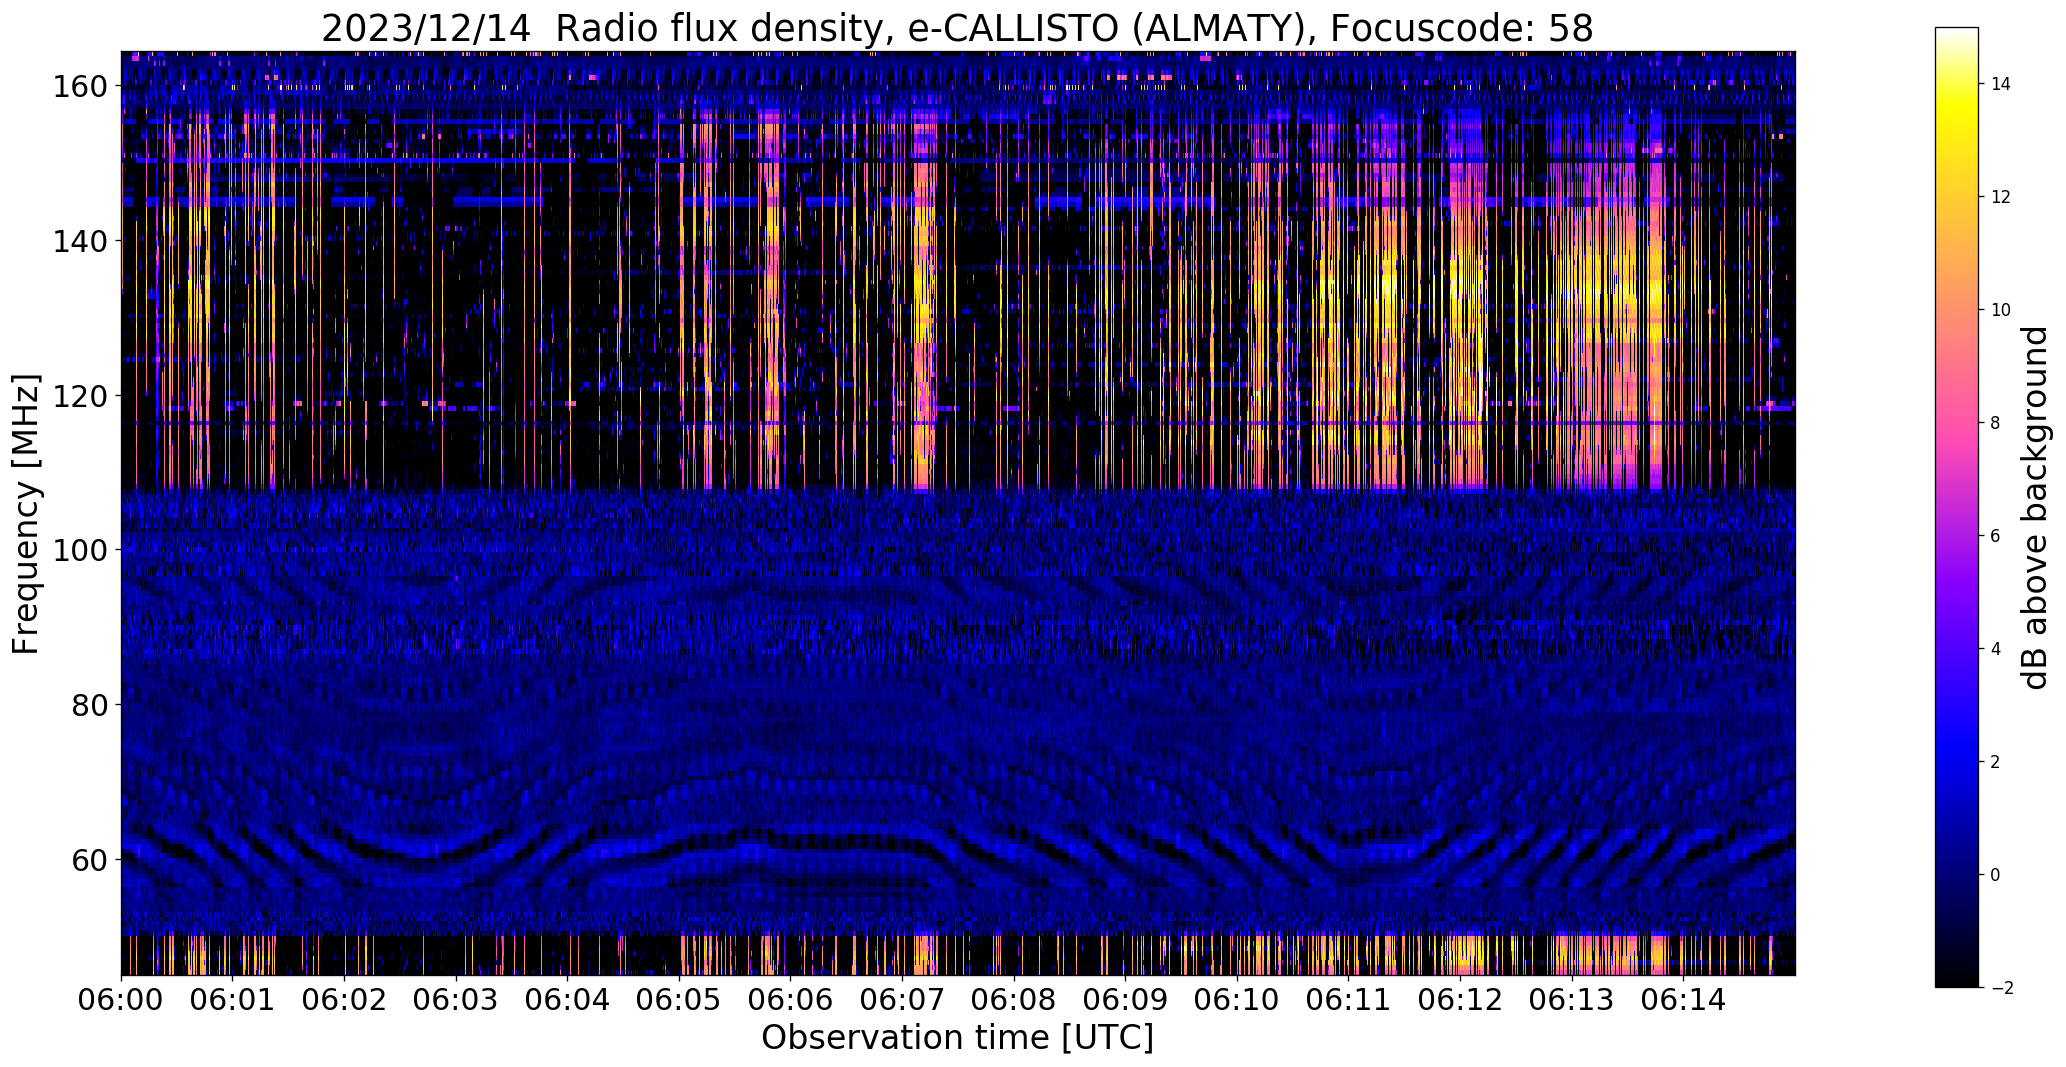Click the color gradient bar
The width and height of the screenshot is (2066, 1067).
[1957, 507]
